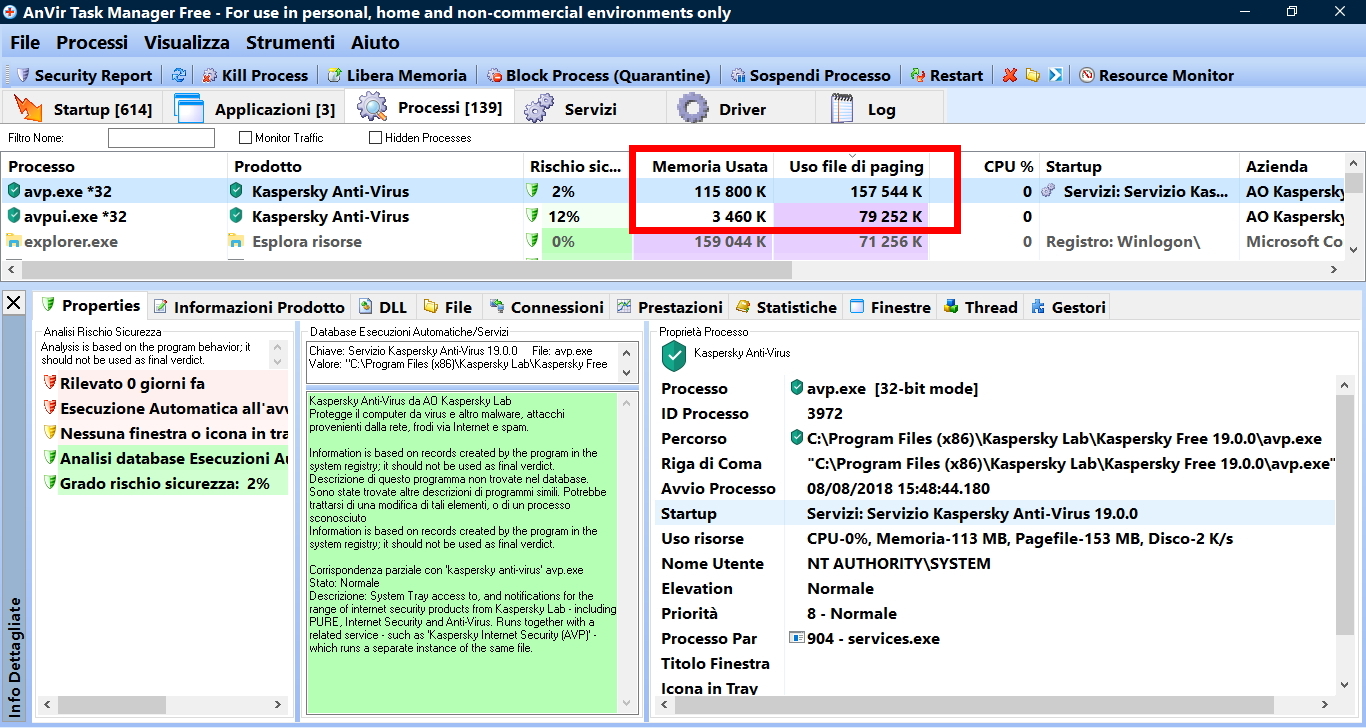This screenshot has height=728, width=1366.
Task: Click the process list scroll up arrow
Action: 1354,164
